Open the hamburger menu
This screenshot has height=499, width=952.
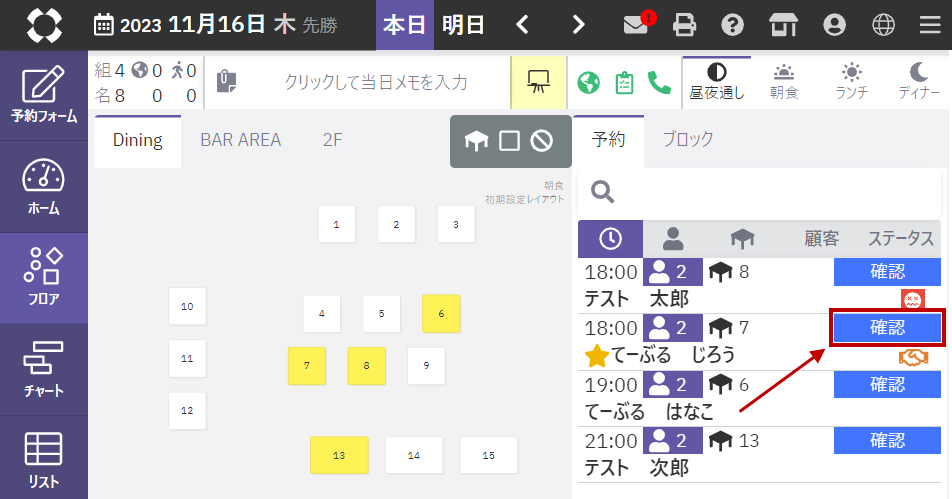[930, 25]
